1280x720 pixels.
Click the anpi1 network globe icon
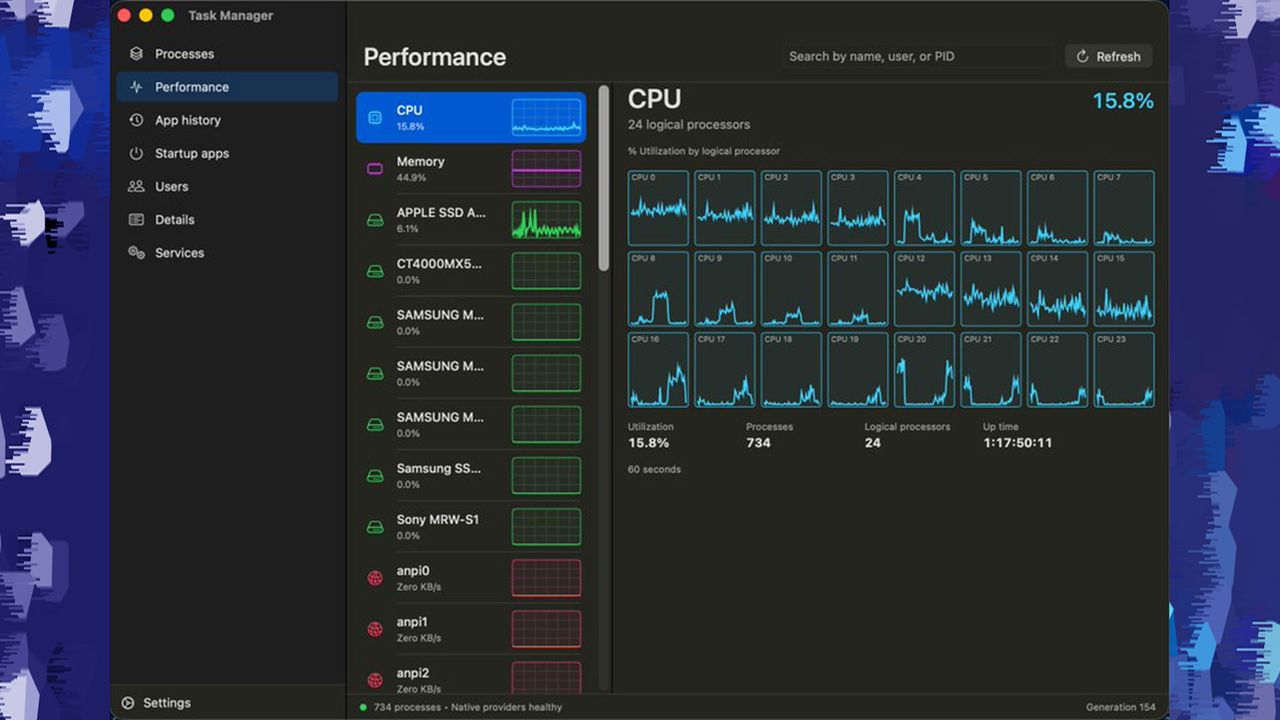coord(375,629)
